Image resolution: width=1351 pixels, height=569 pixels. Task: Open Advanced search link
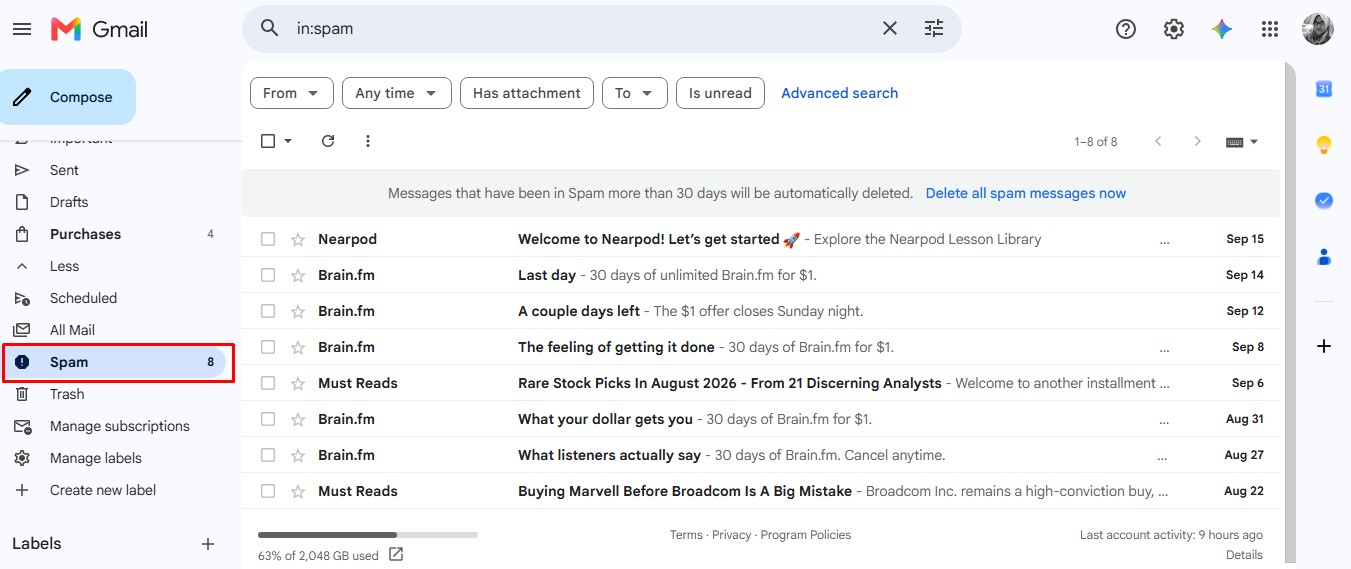840,93
